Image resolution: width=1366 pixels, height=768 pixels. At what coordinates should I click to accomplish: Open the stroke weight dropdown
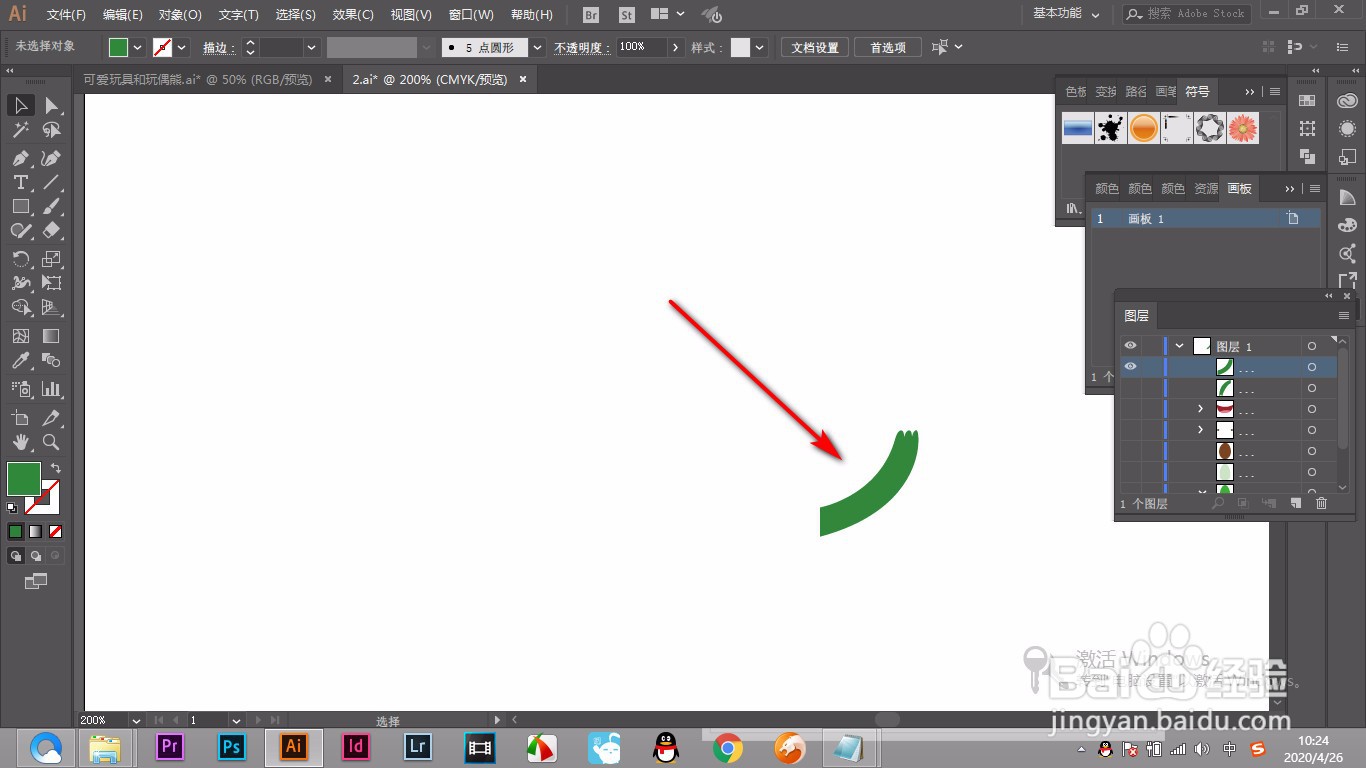[x=312, y=47]
